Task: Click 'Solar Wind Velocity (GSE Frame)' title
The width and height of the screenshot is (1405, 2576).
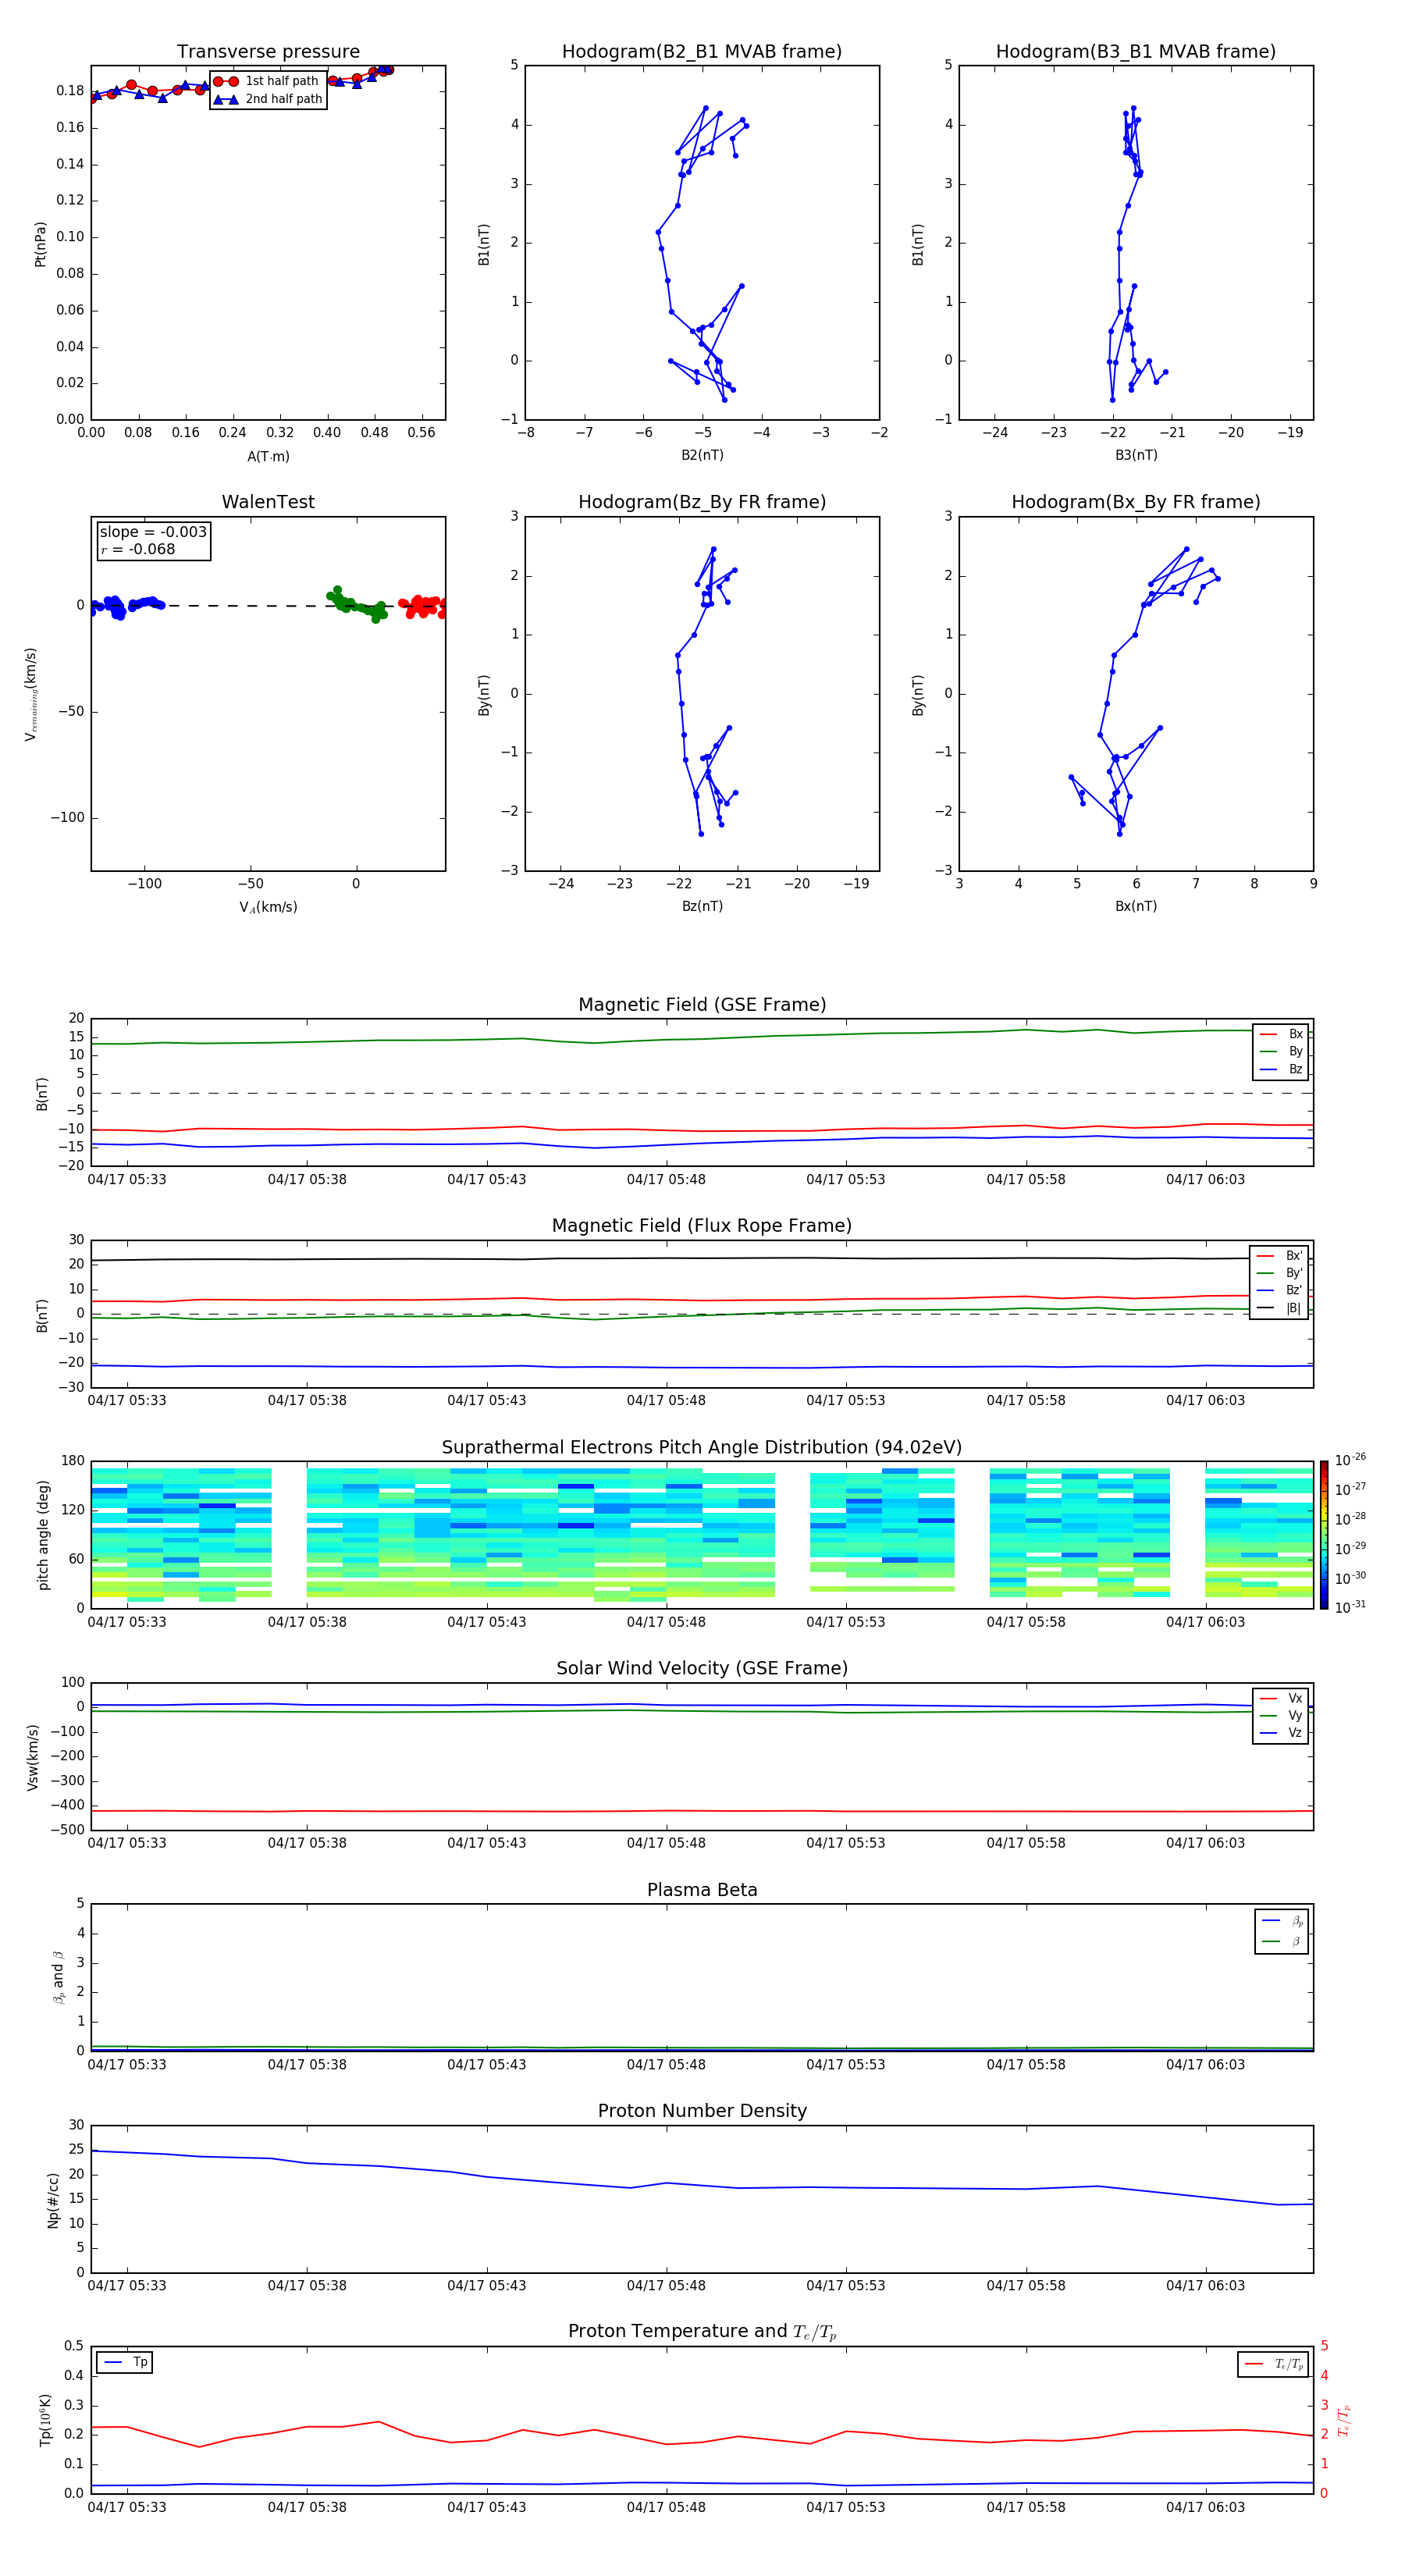Action: (x=702, y=1669)
